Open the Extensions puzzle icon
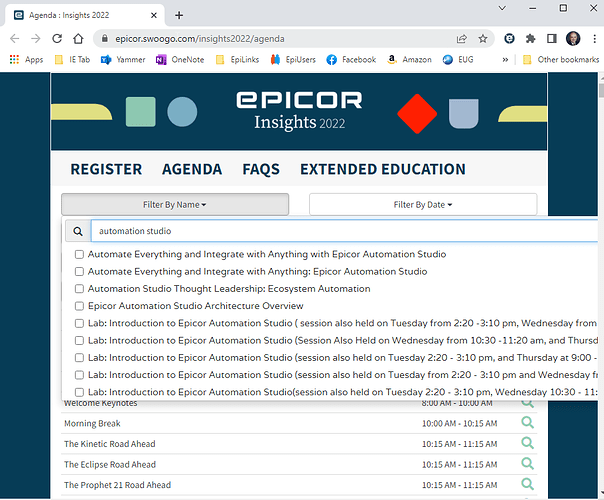This screenshot has height=500, width=604. click(530, 39)
